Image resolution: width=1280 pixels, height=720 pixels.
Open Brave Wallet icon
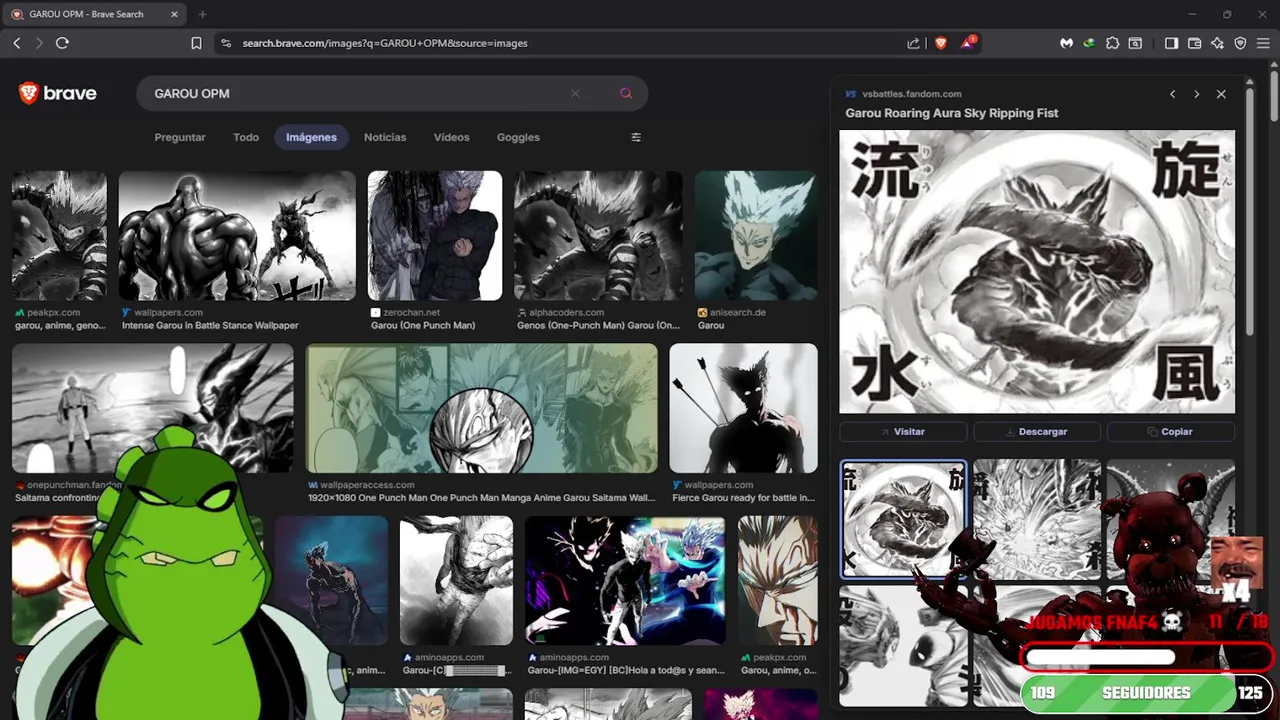click(1195, 43)
